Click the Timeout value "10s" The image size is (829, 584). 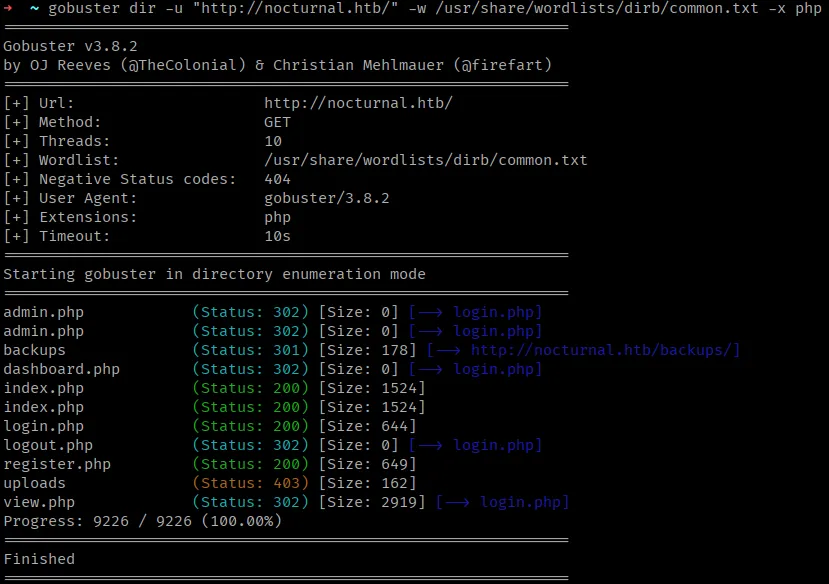click(x=278, y=236)
